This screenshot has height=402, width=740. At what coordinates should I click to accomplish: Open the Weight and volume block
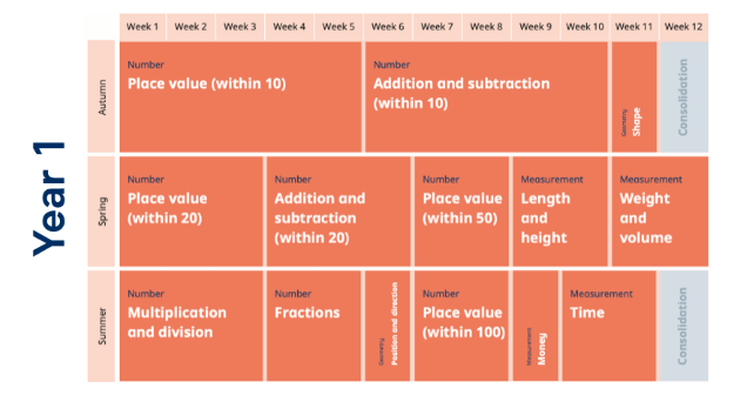(660, 211)
